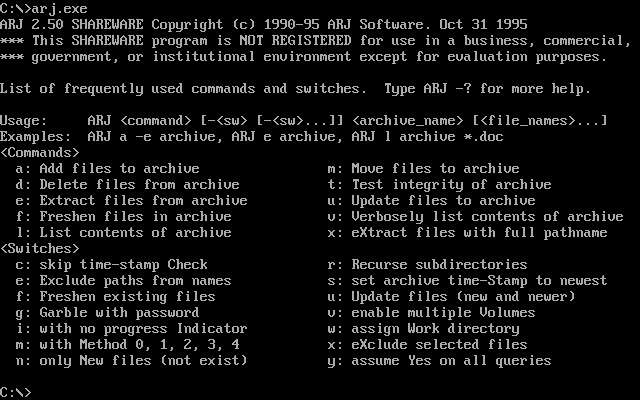
Task: Click 'x: eXtract files with full pathname'
Action: (x=468, y=233)
